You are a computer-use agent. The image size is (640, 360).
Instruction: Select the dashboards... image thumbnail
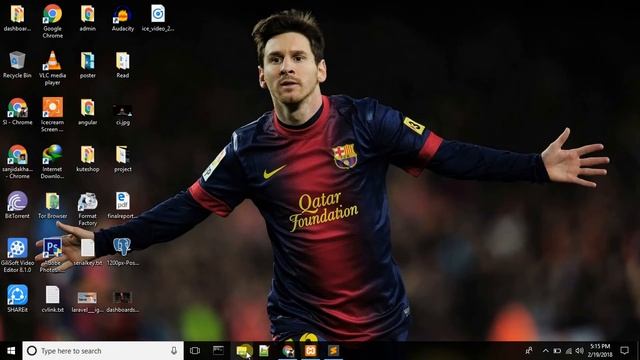click(x=122, y=302)
